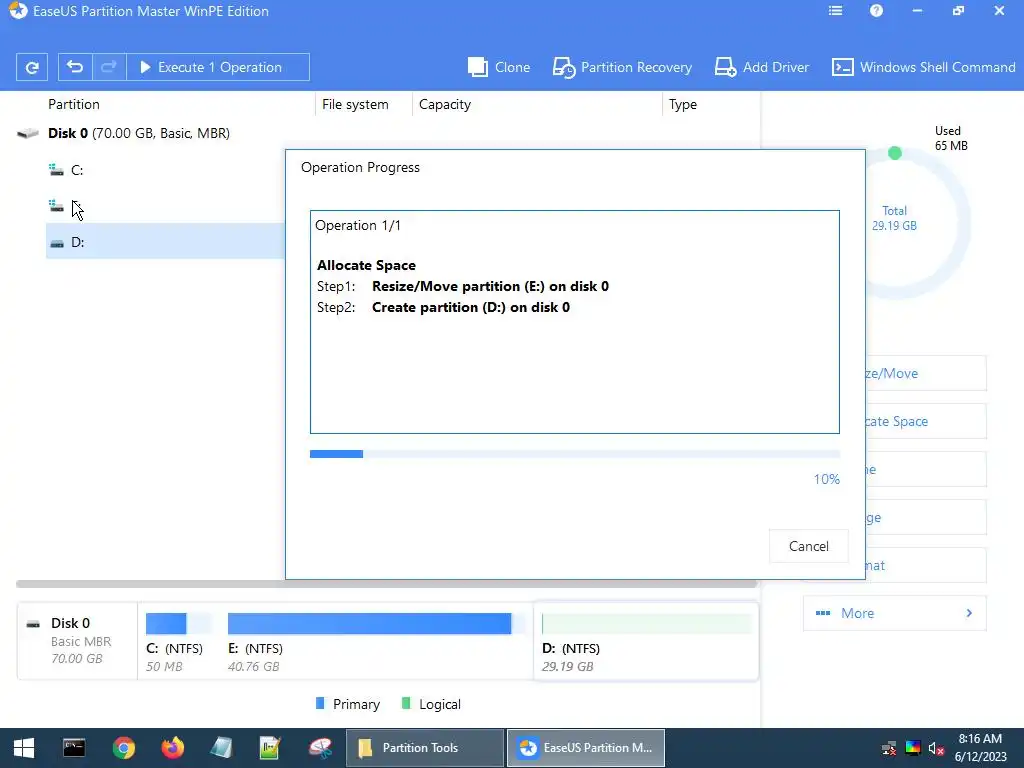Click the Partition column header

(x=74, y=104)
